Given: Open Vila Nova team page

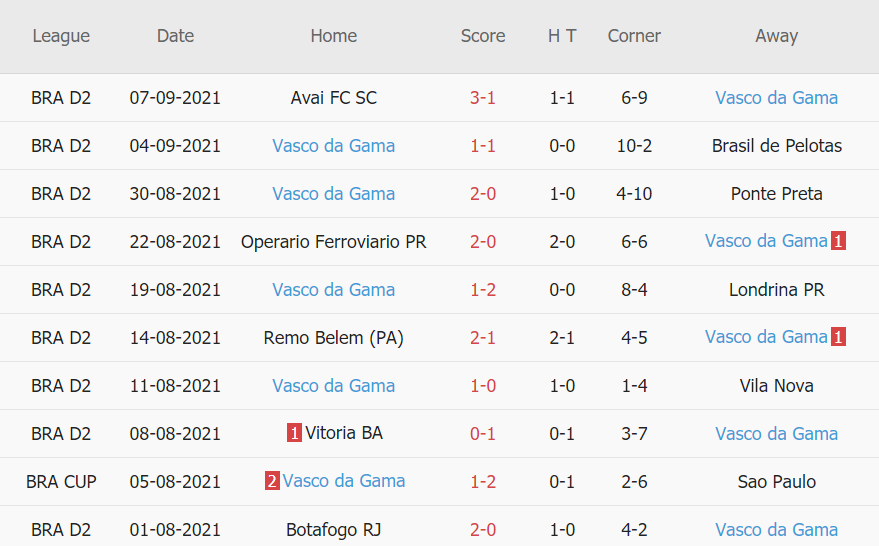Looking at the screenshot, I should click(776, 385).
